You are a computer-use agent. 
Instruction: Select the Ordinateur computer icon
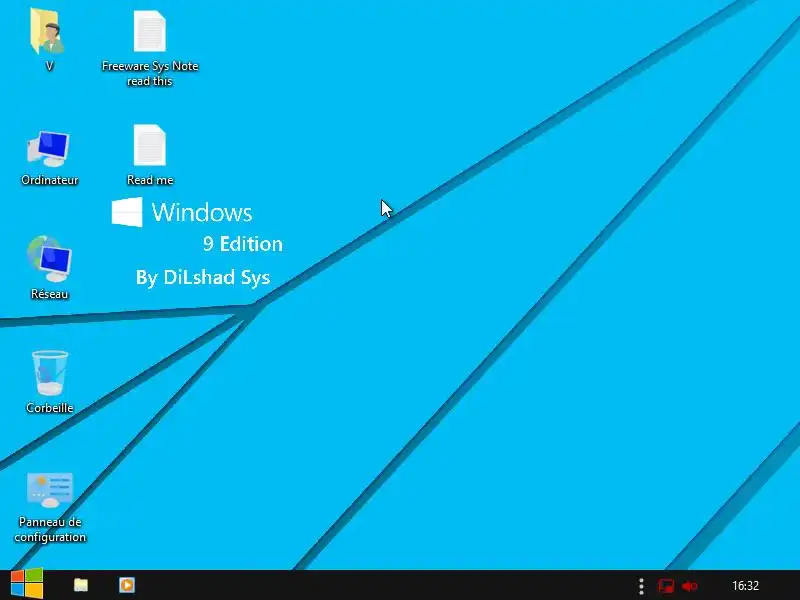click(x=48, y=148)
